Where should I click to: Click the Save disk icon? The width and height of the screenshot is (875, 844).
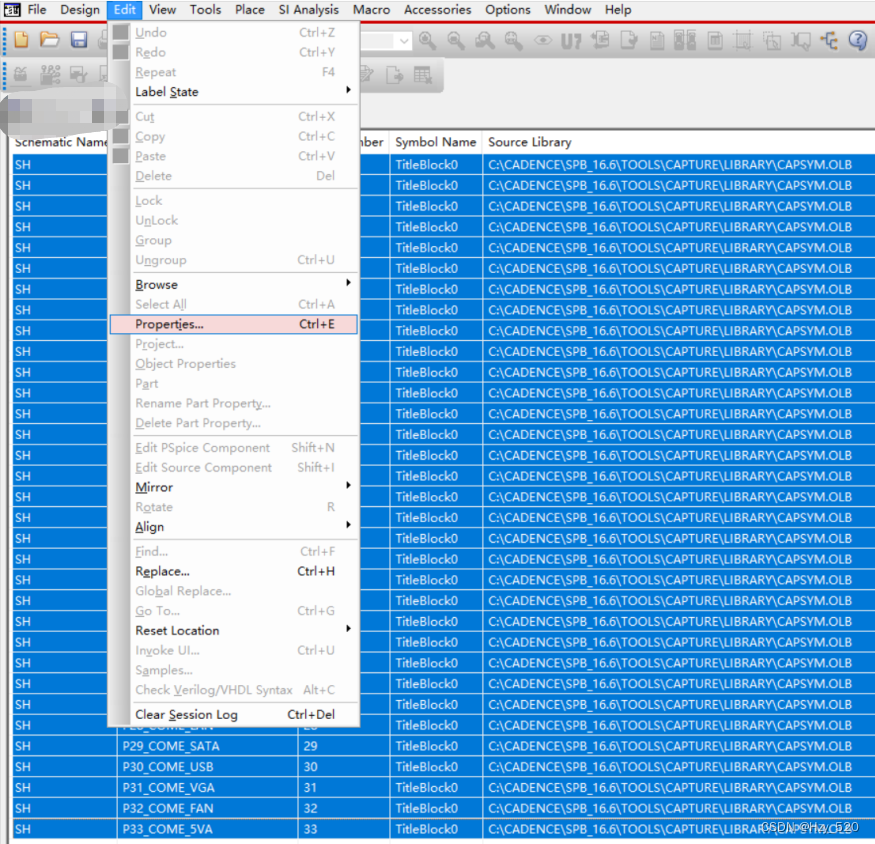click(x=78, y=40)
